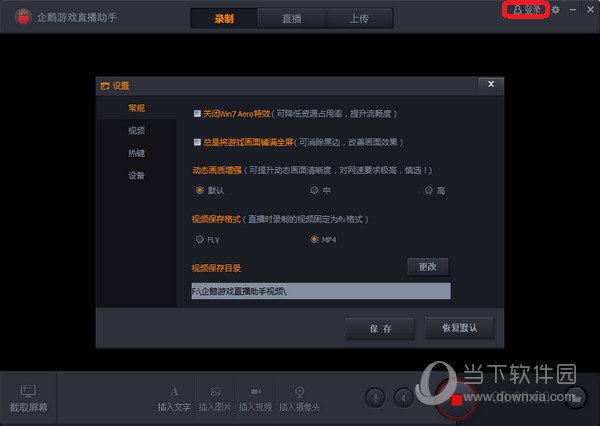Tick 总是将游戏画面铺满全屏 checkbox
Image resolution: width=600 pixels, height=426 pixels.
coord(197,142)
